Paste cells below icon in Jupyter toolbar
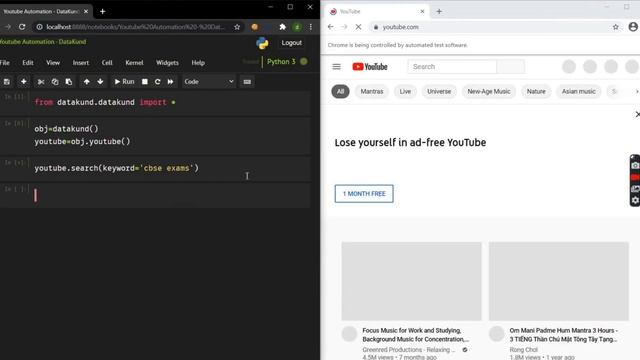Image resolution: width=640 pixels, height=360 pixels. point(69,82)
